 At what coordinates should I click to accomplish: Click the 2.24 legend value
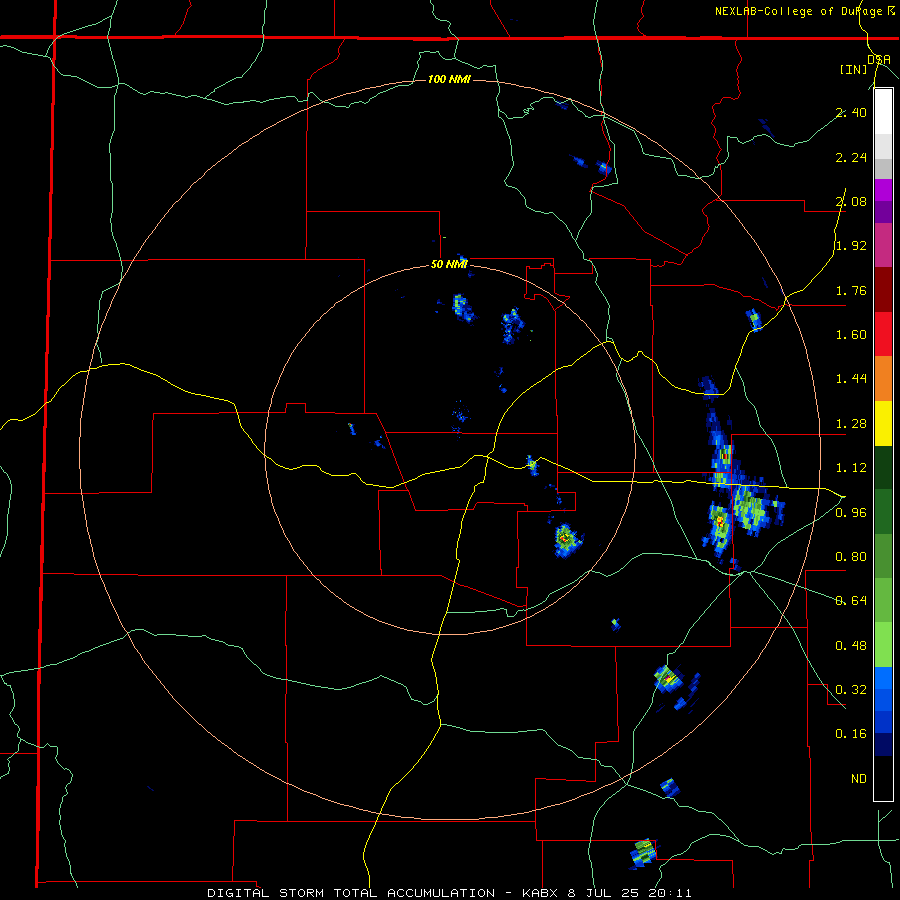[x=851, y=157]
